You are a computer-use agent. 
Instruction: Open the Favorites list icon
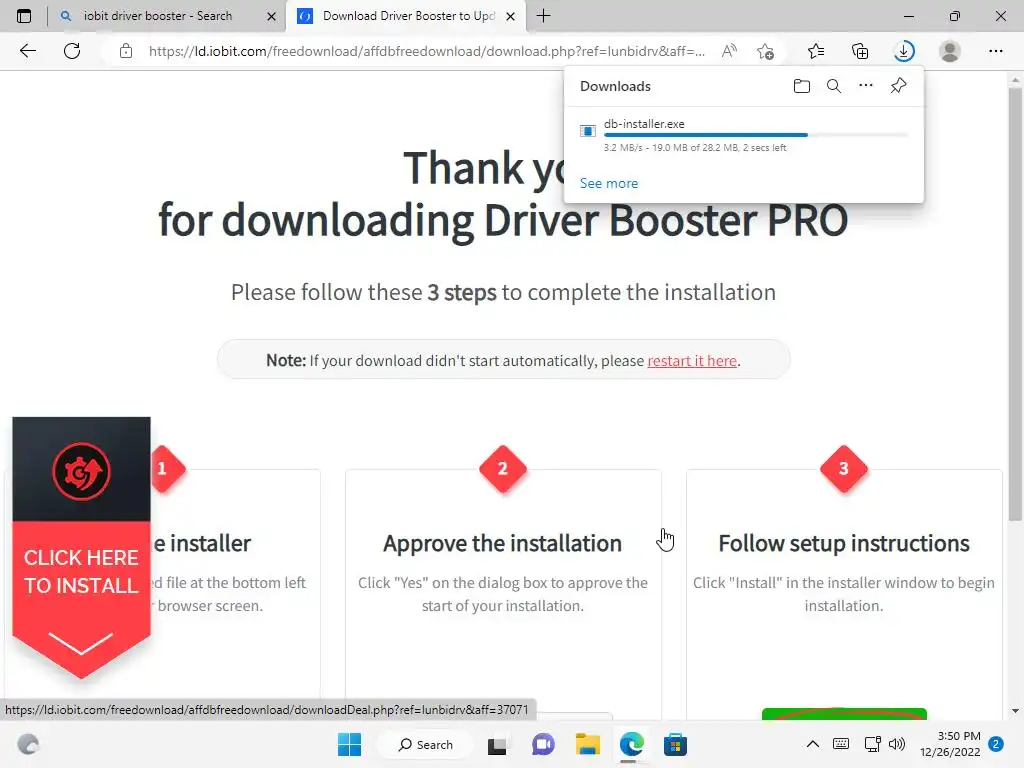[x=816, y=51]
